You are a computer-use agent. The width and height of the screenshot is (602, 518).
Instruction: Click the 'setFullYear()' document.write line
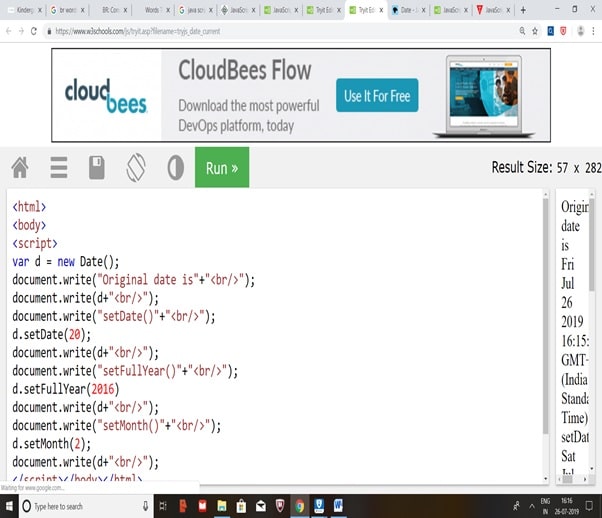pyautogui.click(x=125, y=371)
